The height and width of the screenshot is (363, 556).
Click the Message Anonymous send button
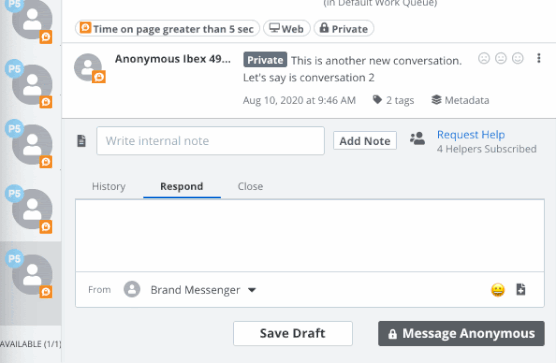pyautogui.click(x=461, y=334)
